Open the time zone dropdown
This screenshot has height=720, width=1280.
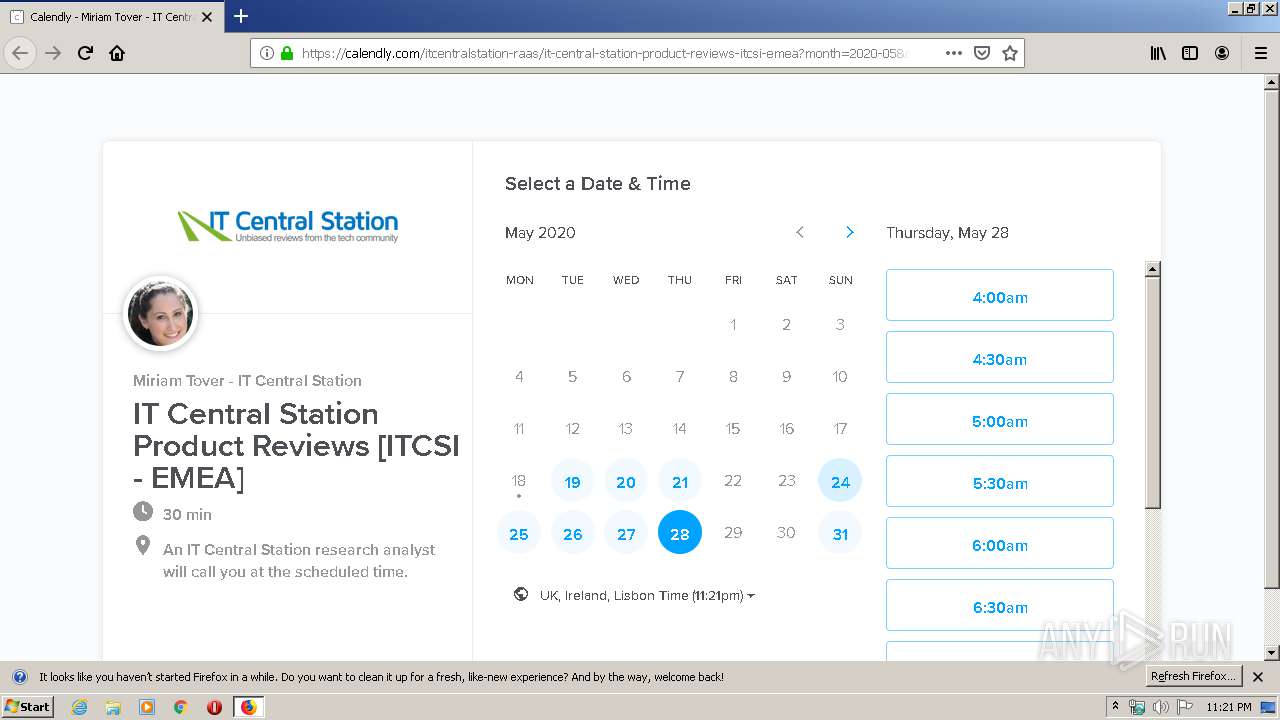pos(647,595)
